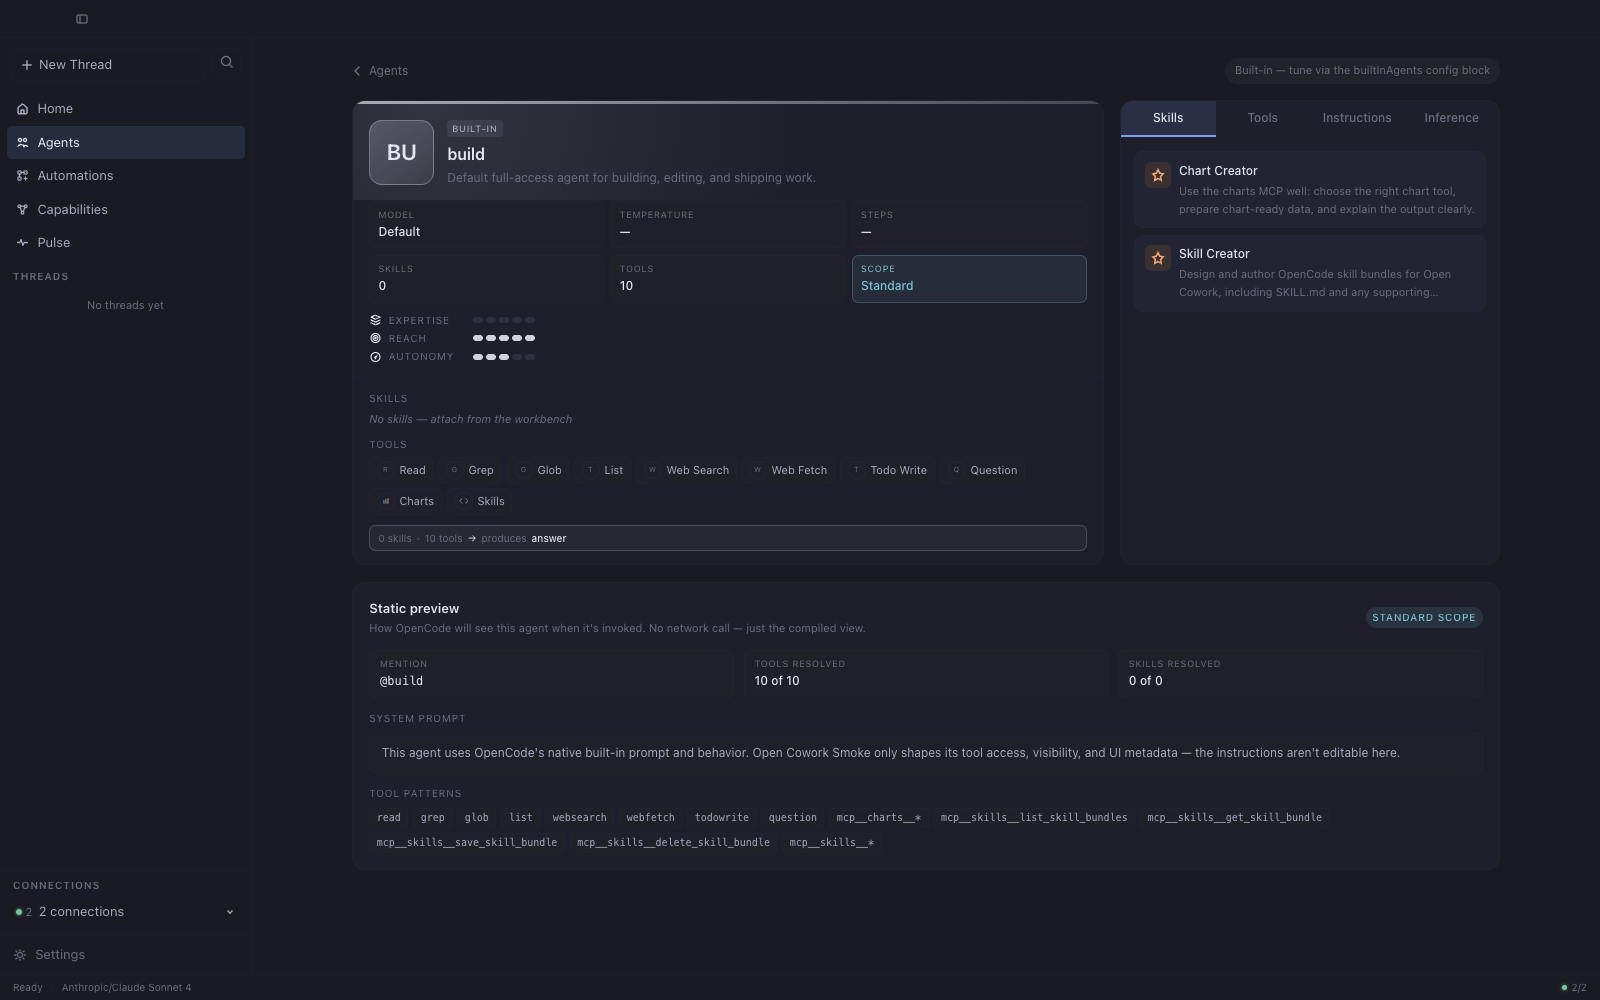Viewport: 1600px width, 1000px height.
Task: Click the Steps field
Action: [x=969, y=224]
